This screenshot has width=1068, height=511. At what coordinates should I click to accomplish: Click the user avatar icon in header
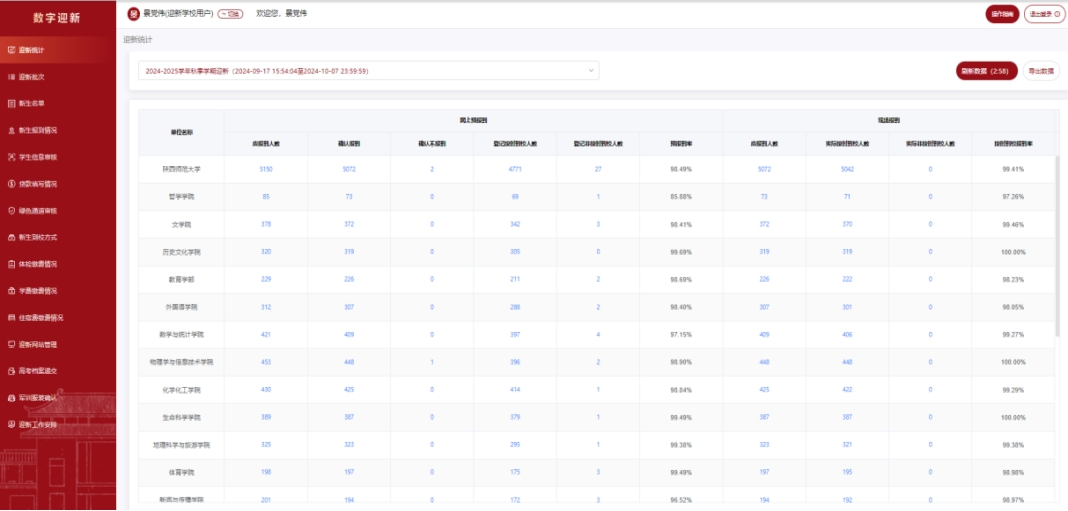pyautogui.click(x=134, y=14)
